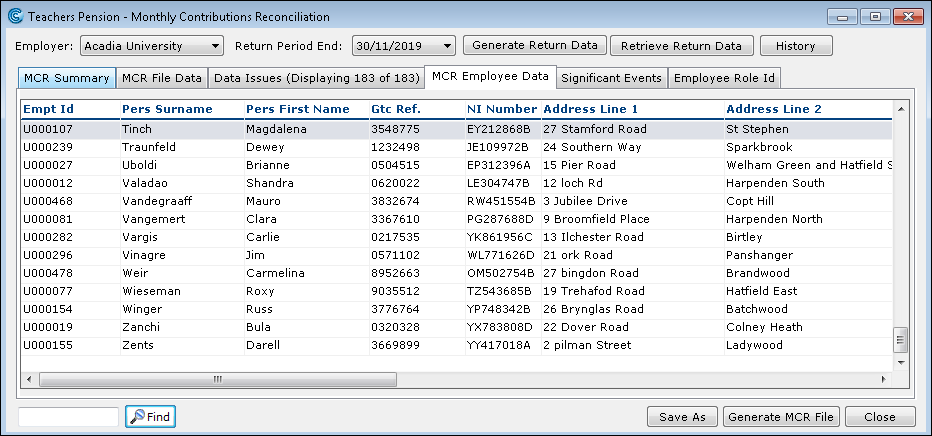Go to the Significant Events tab
Image resolution: width=932 pixels, height=436 pixels.
[x=611, y=78]
